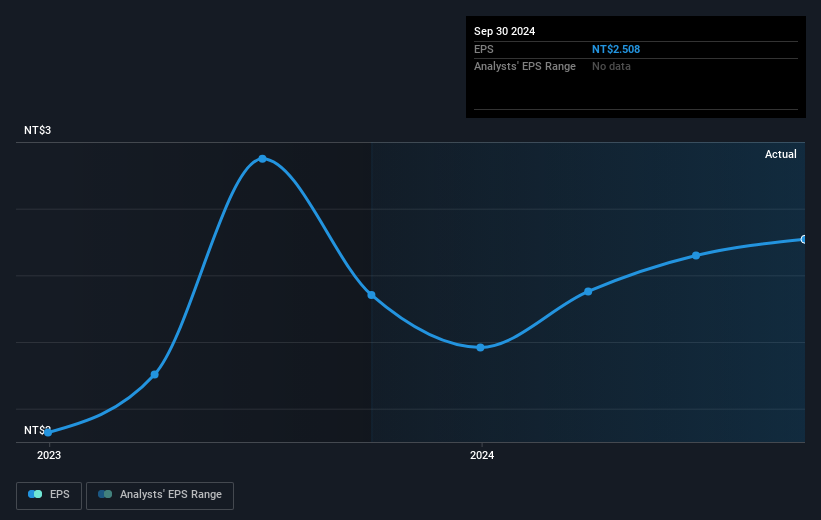Click the 'EPS' tooltip row label

click(483, 49)
